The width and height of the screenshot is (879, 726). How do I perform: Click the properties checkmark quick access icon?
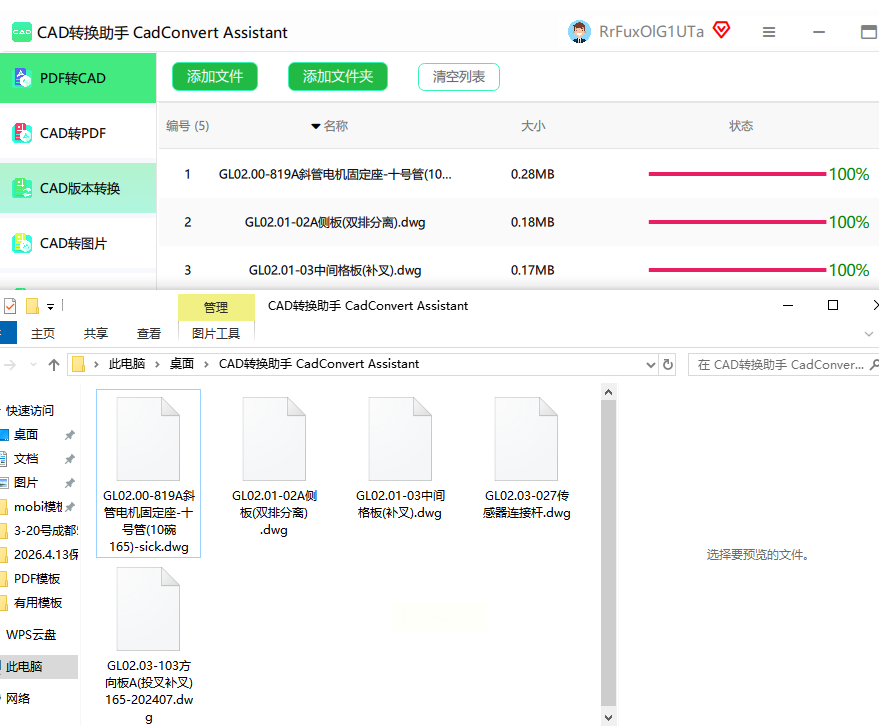10,306
